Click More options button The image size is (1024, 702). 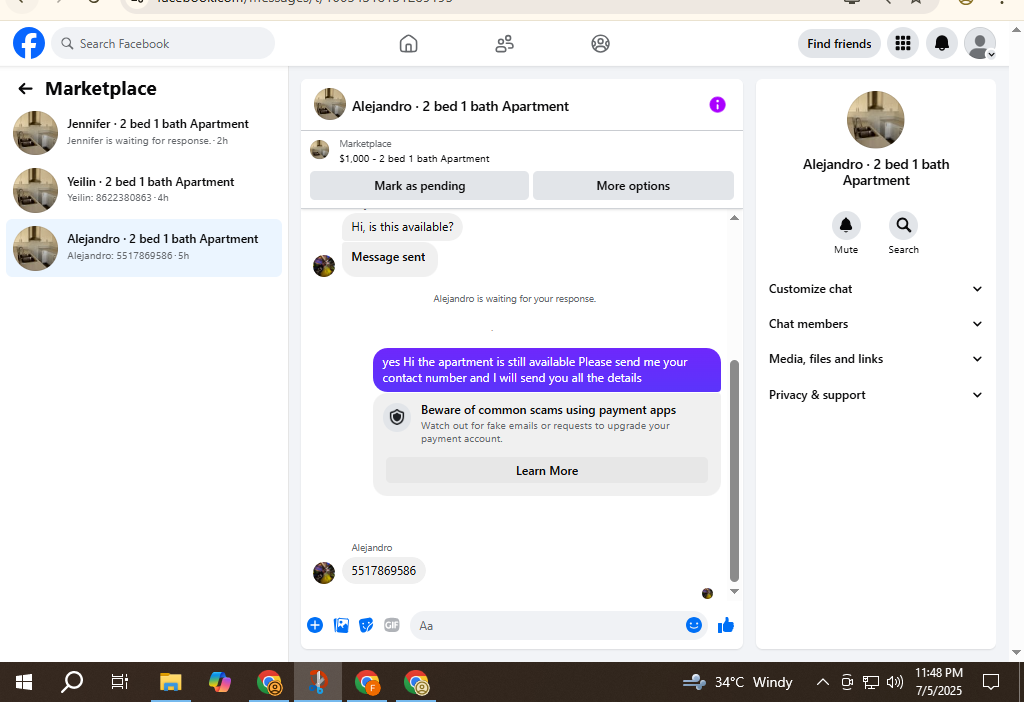633,186
